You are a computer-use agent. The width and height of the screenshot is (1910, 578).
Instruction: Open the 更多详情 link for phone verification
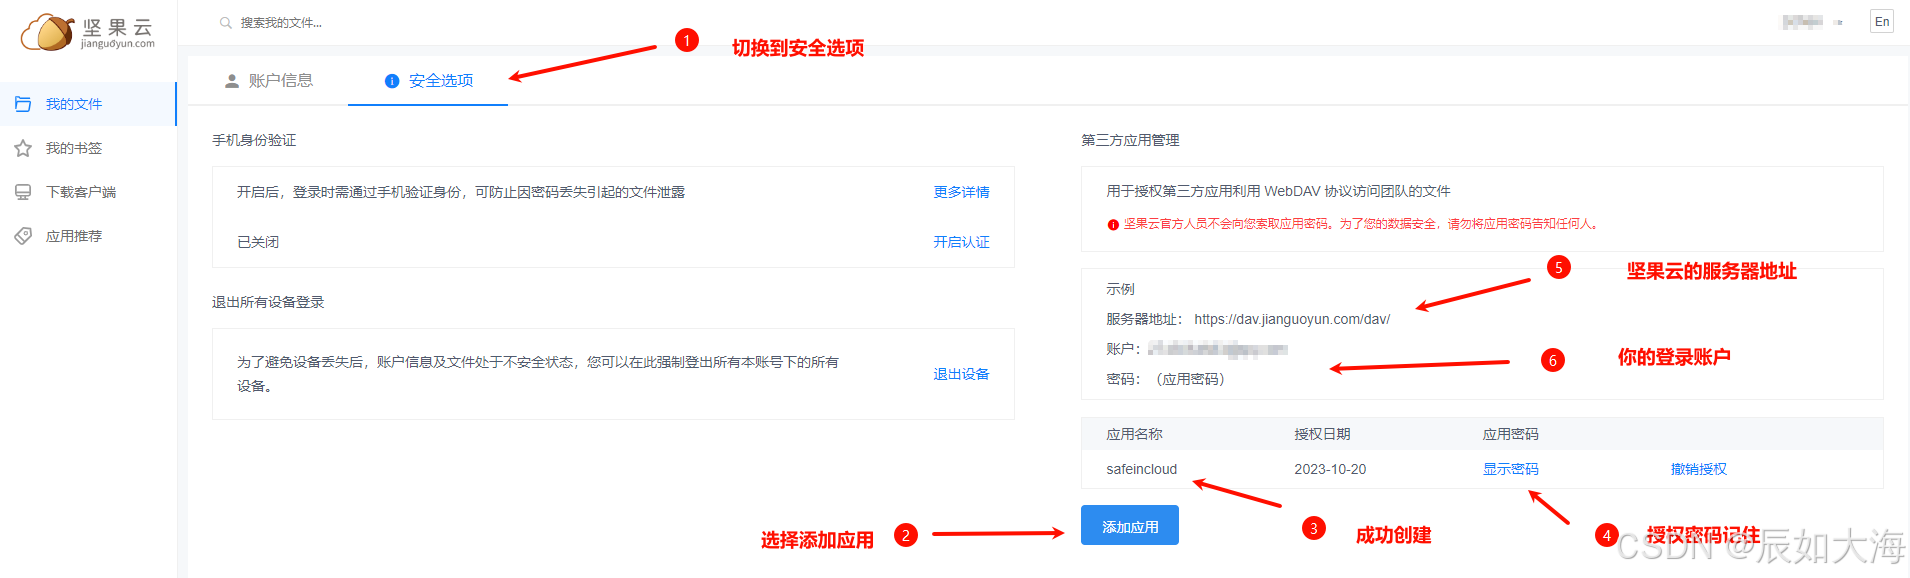[961, 192]
